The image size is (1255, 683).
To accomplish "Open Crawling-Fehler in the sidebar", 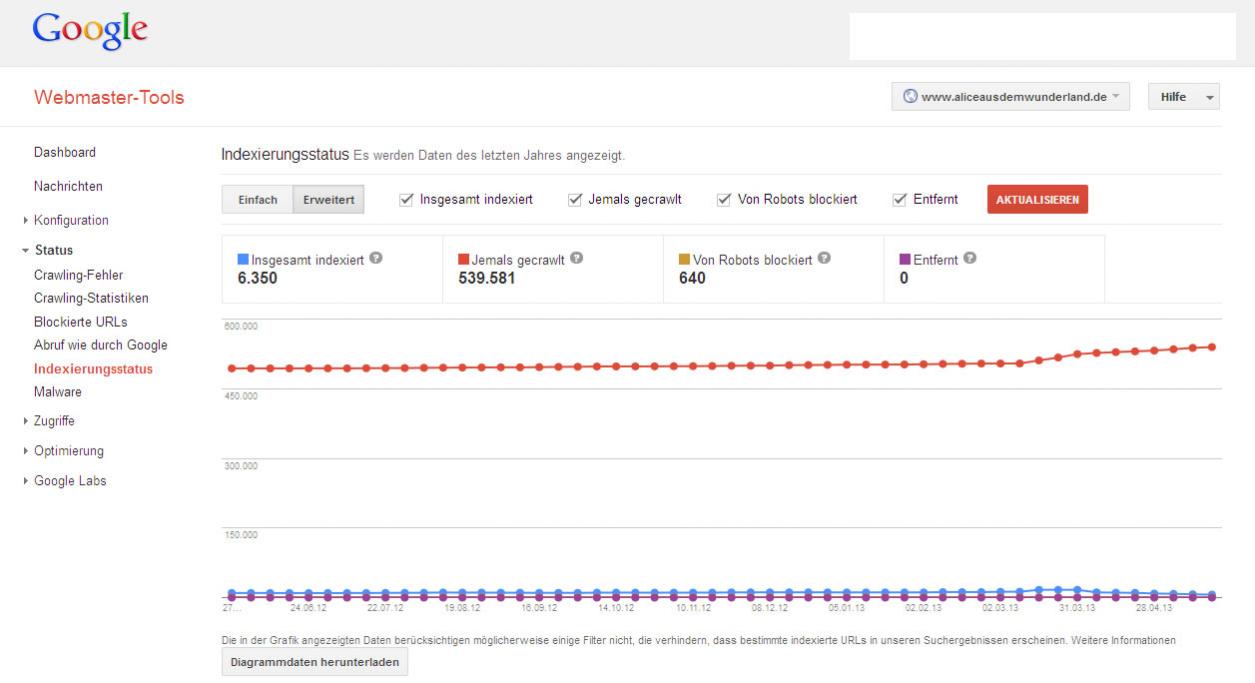I will (79, 275).
